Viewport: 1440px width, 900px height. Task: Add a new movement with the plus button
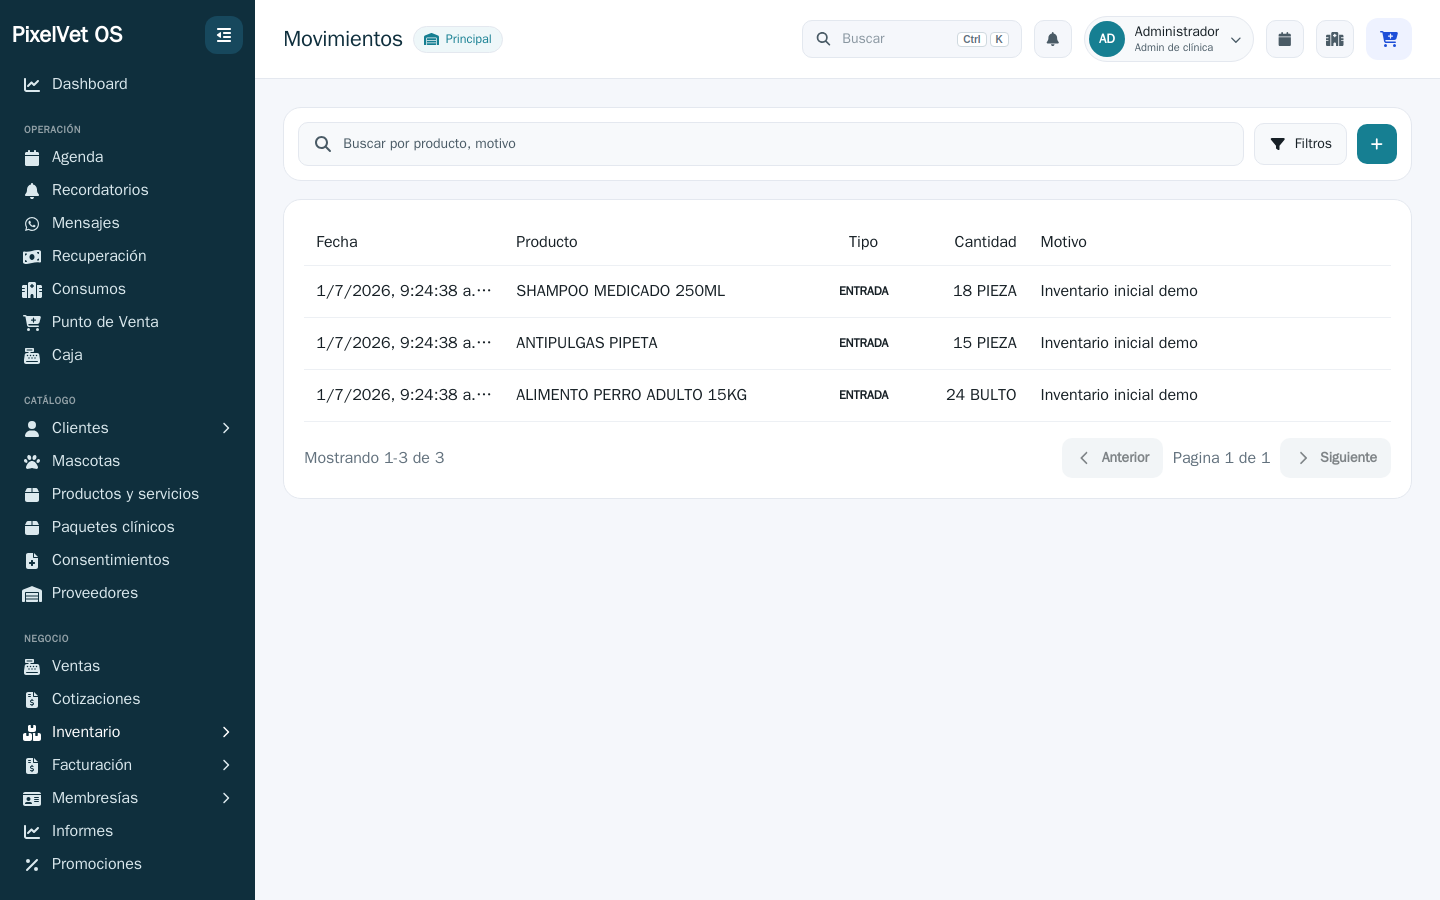[x=1377, y=144]
